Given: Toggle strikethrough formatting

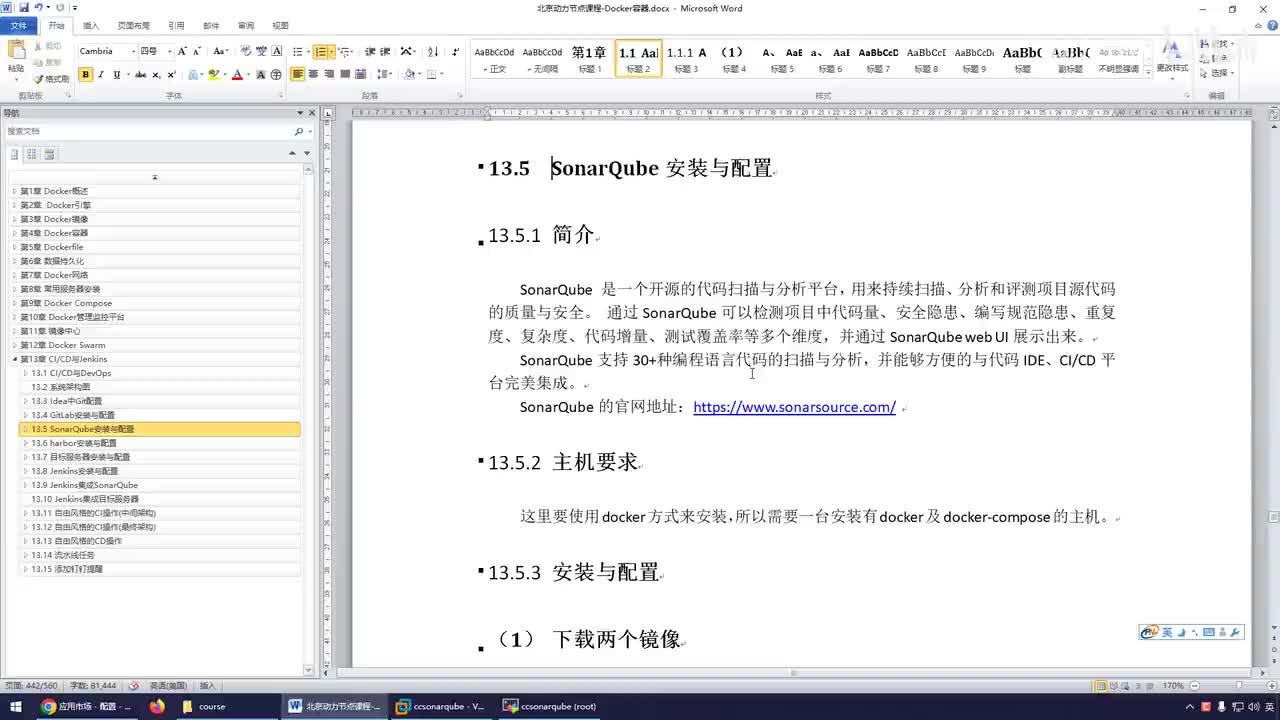Looking at the screenshot, I should coord(140,75).
